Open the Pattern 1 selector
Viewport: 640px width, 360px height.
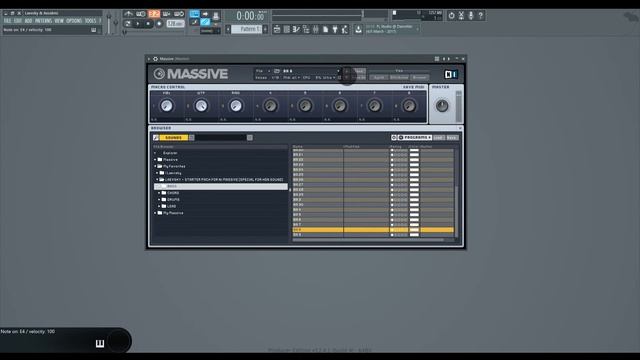pos(247,29)
